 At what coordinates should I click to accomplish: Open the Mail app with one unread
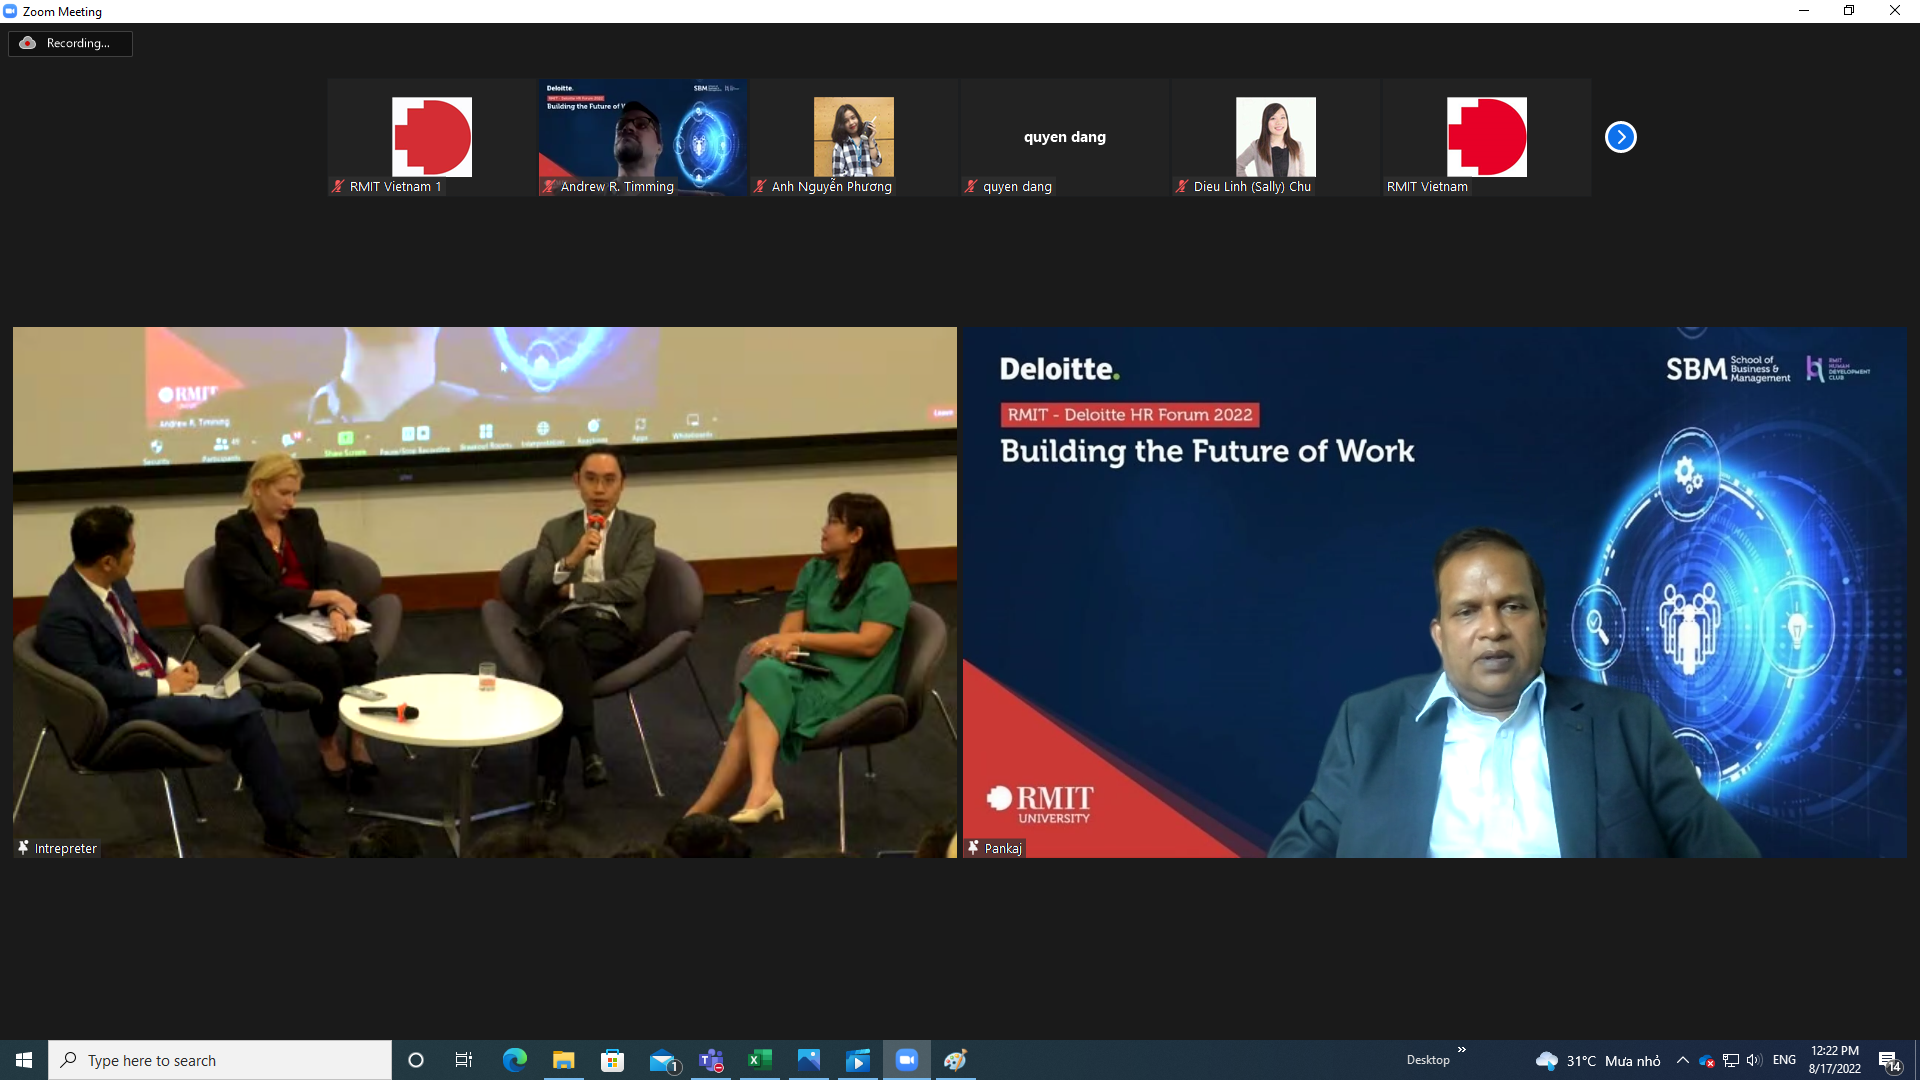click(662, 1060)
